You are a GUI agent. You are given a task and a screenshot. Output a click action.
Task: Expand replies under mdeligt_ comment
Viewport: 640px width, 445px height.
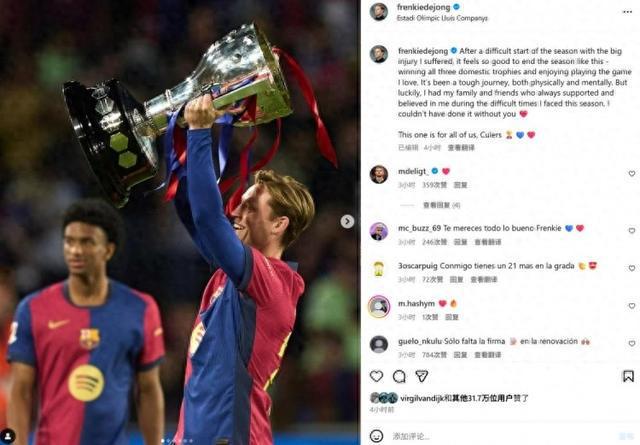[442, 205]
